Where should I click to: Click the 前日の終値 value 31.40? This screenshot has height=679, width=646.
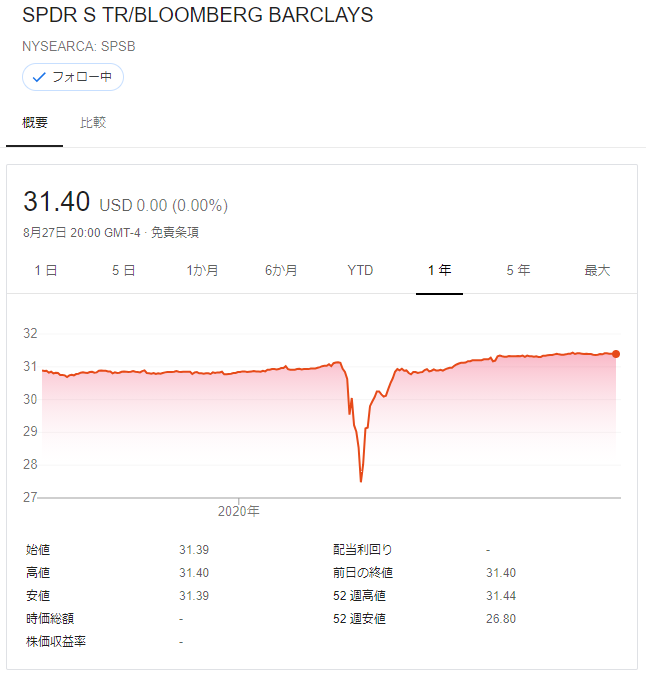point(501,573)
